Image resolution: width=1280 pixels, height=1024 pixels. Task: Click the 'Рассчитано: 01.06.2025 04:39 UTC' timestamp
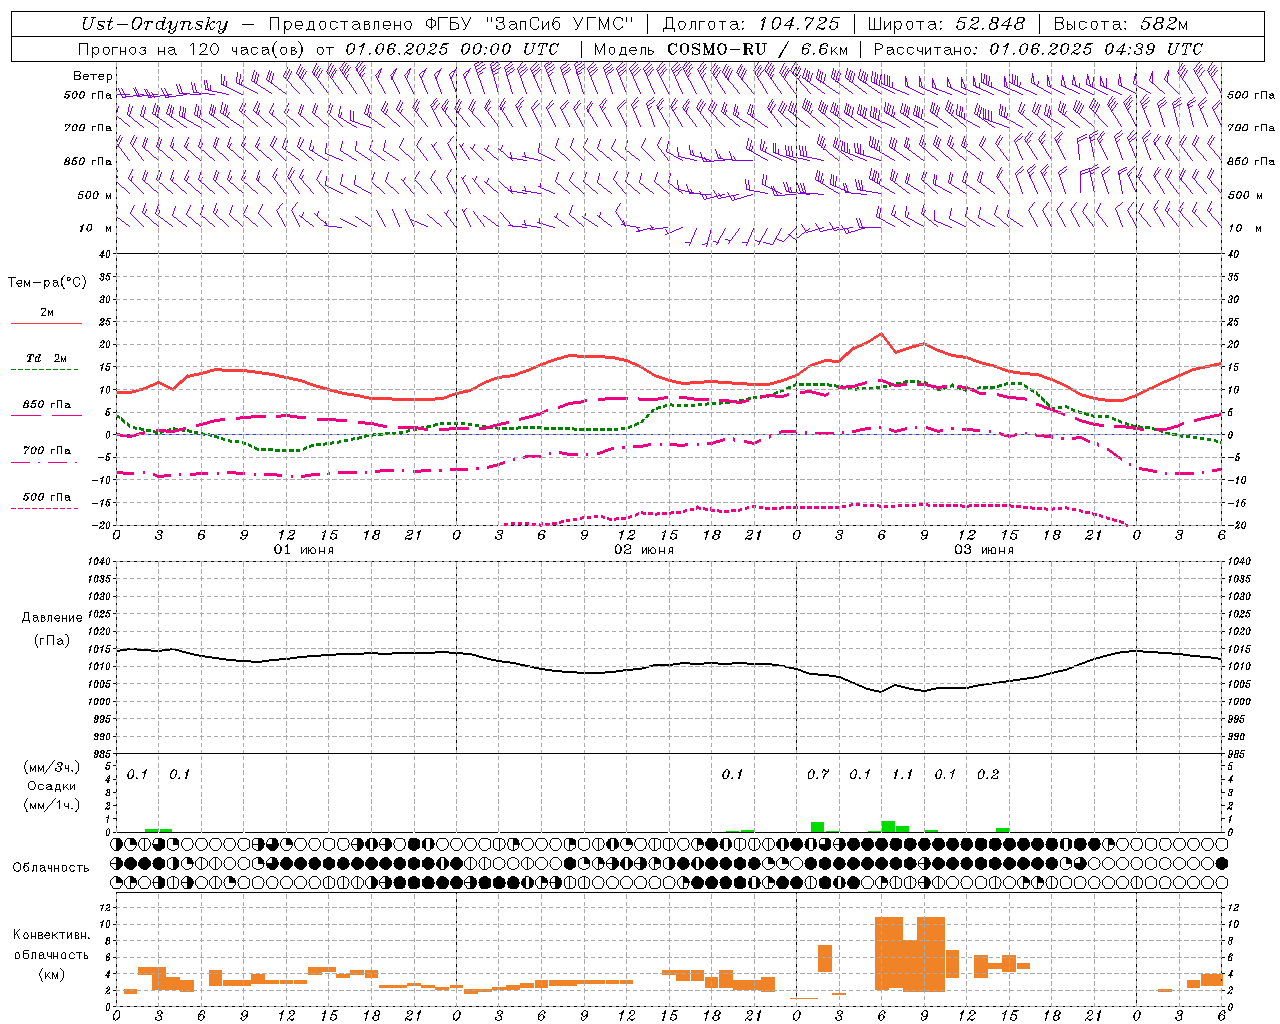click(x=1038, y=49)
